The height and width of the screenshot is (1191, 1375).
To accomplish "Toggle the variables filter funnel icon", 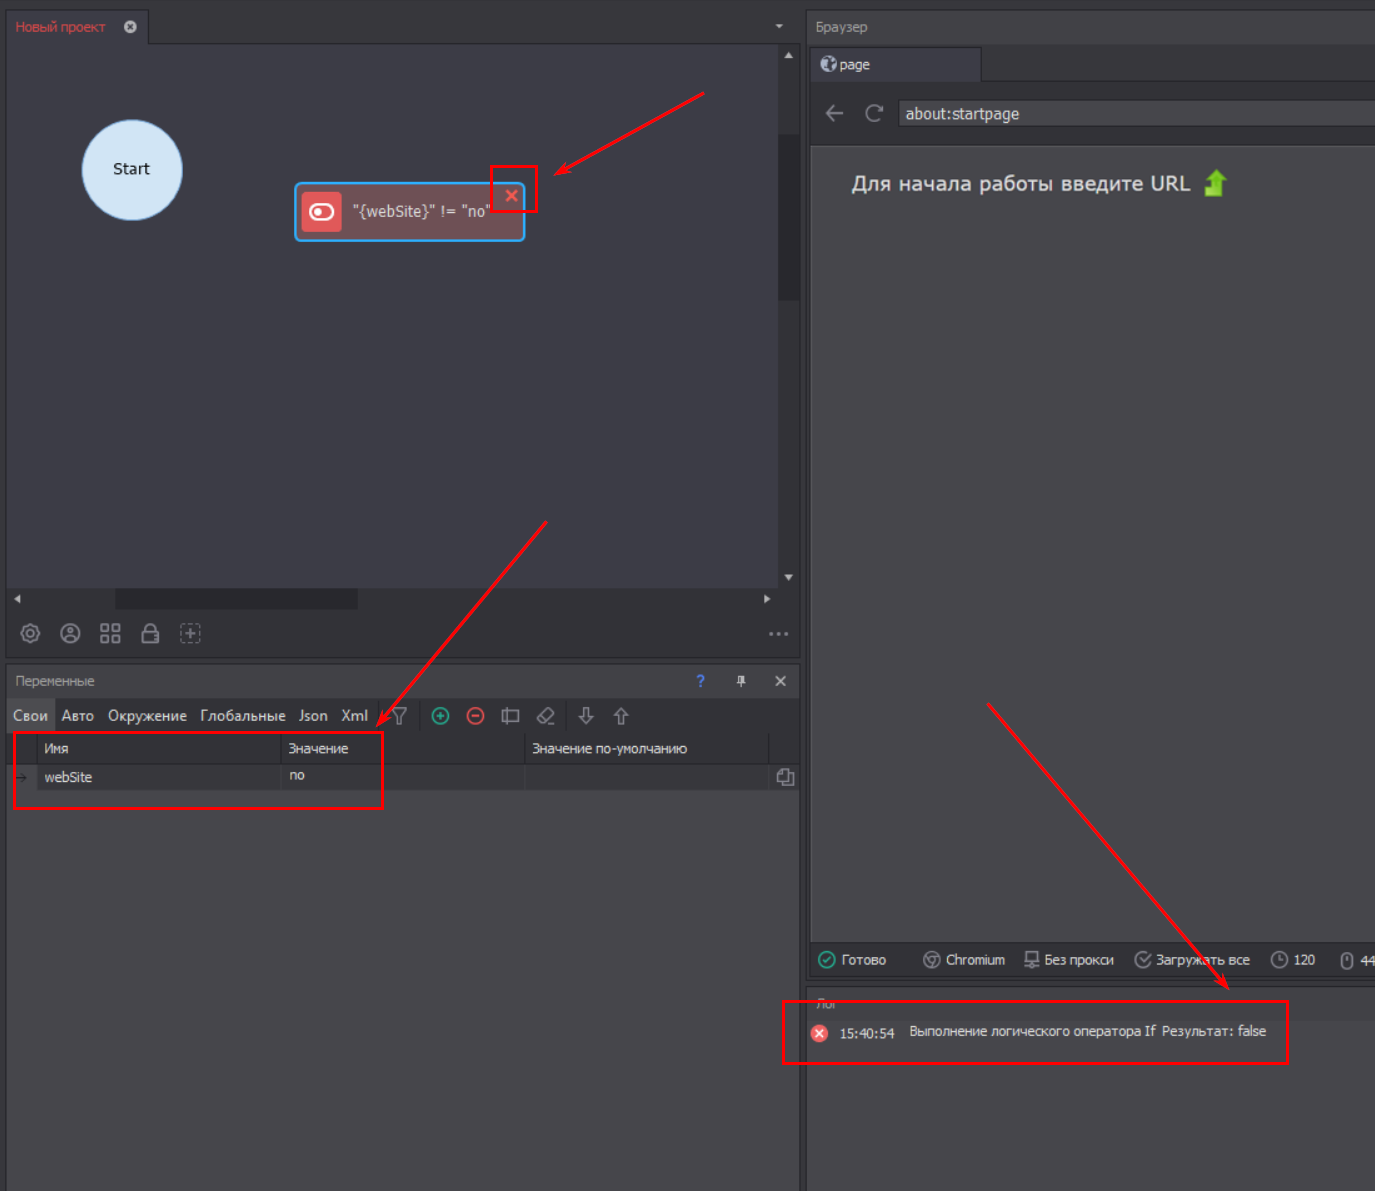I will 399,716.
